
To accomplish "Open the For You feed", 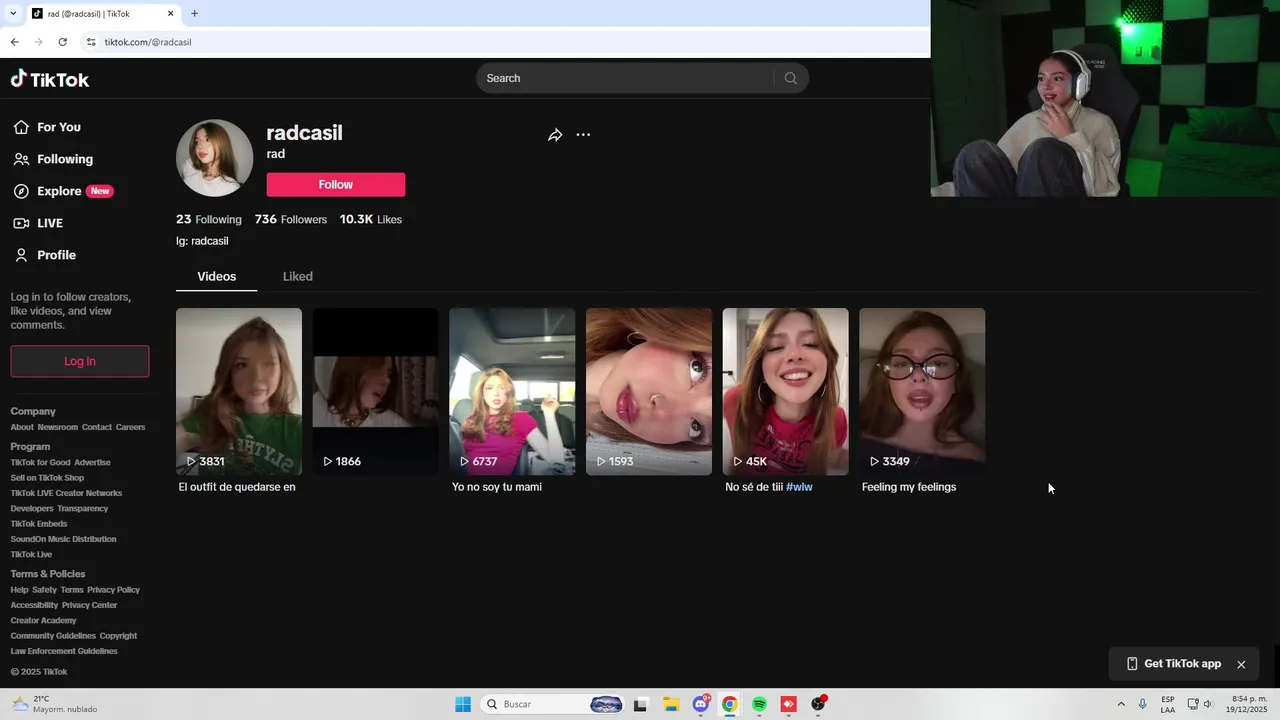I will click(47, 127).
